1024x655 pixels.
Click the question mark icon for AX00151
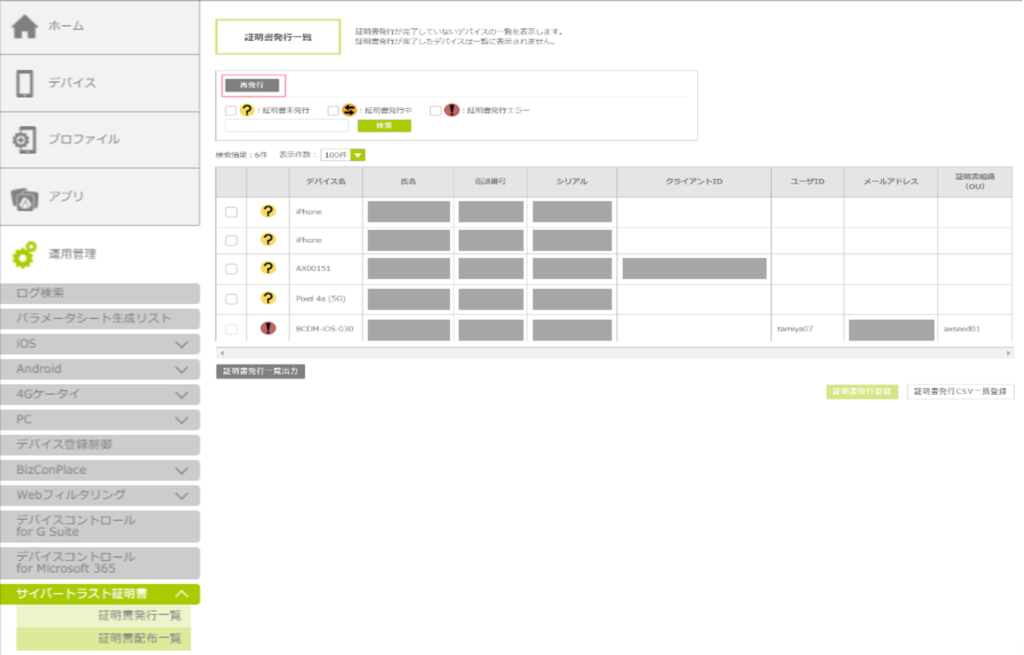tap(268, 268)
